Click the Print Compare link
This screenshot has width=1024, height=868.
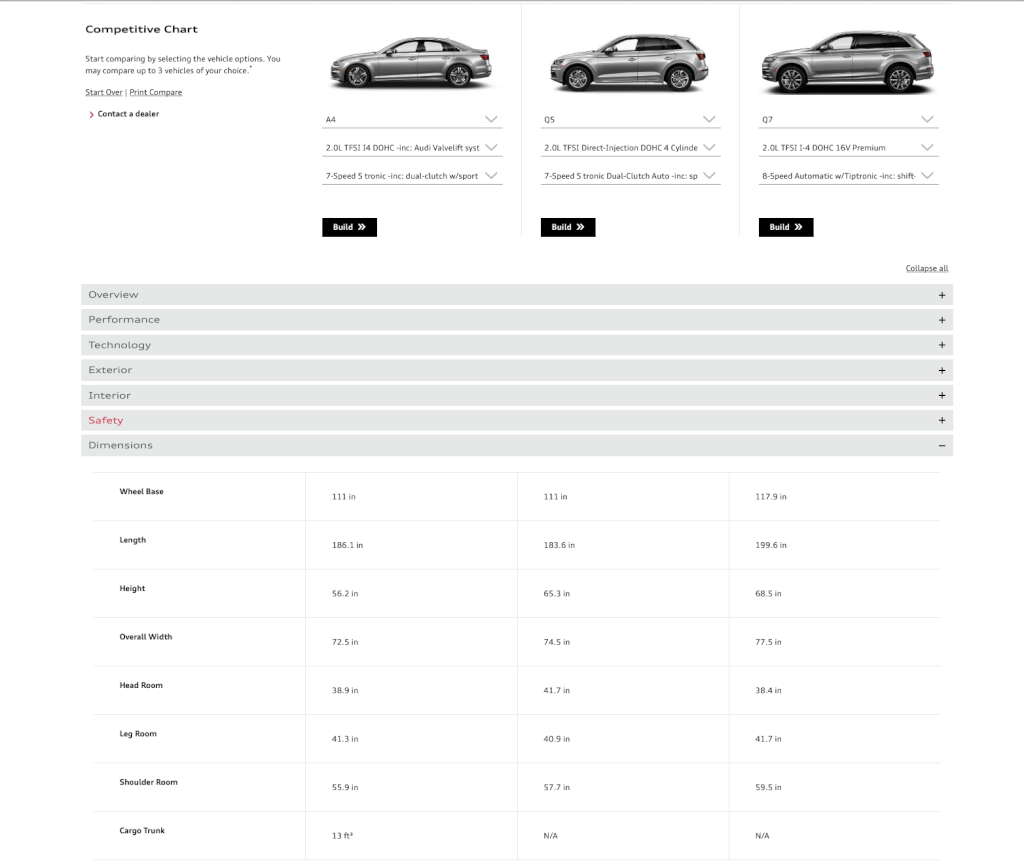(156, 92)
